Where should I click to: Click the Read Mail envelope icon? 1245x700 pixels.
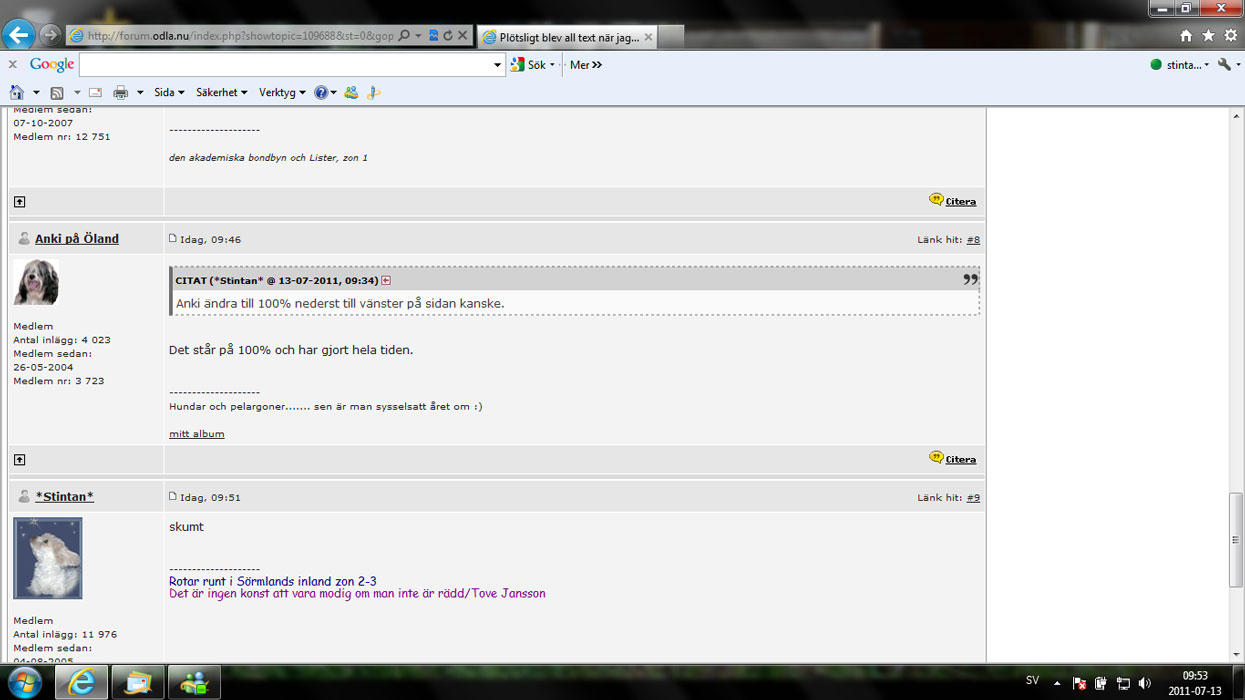(x=95, y=93)
